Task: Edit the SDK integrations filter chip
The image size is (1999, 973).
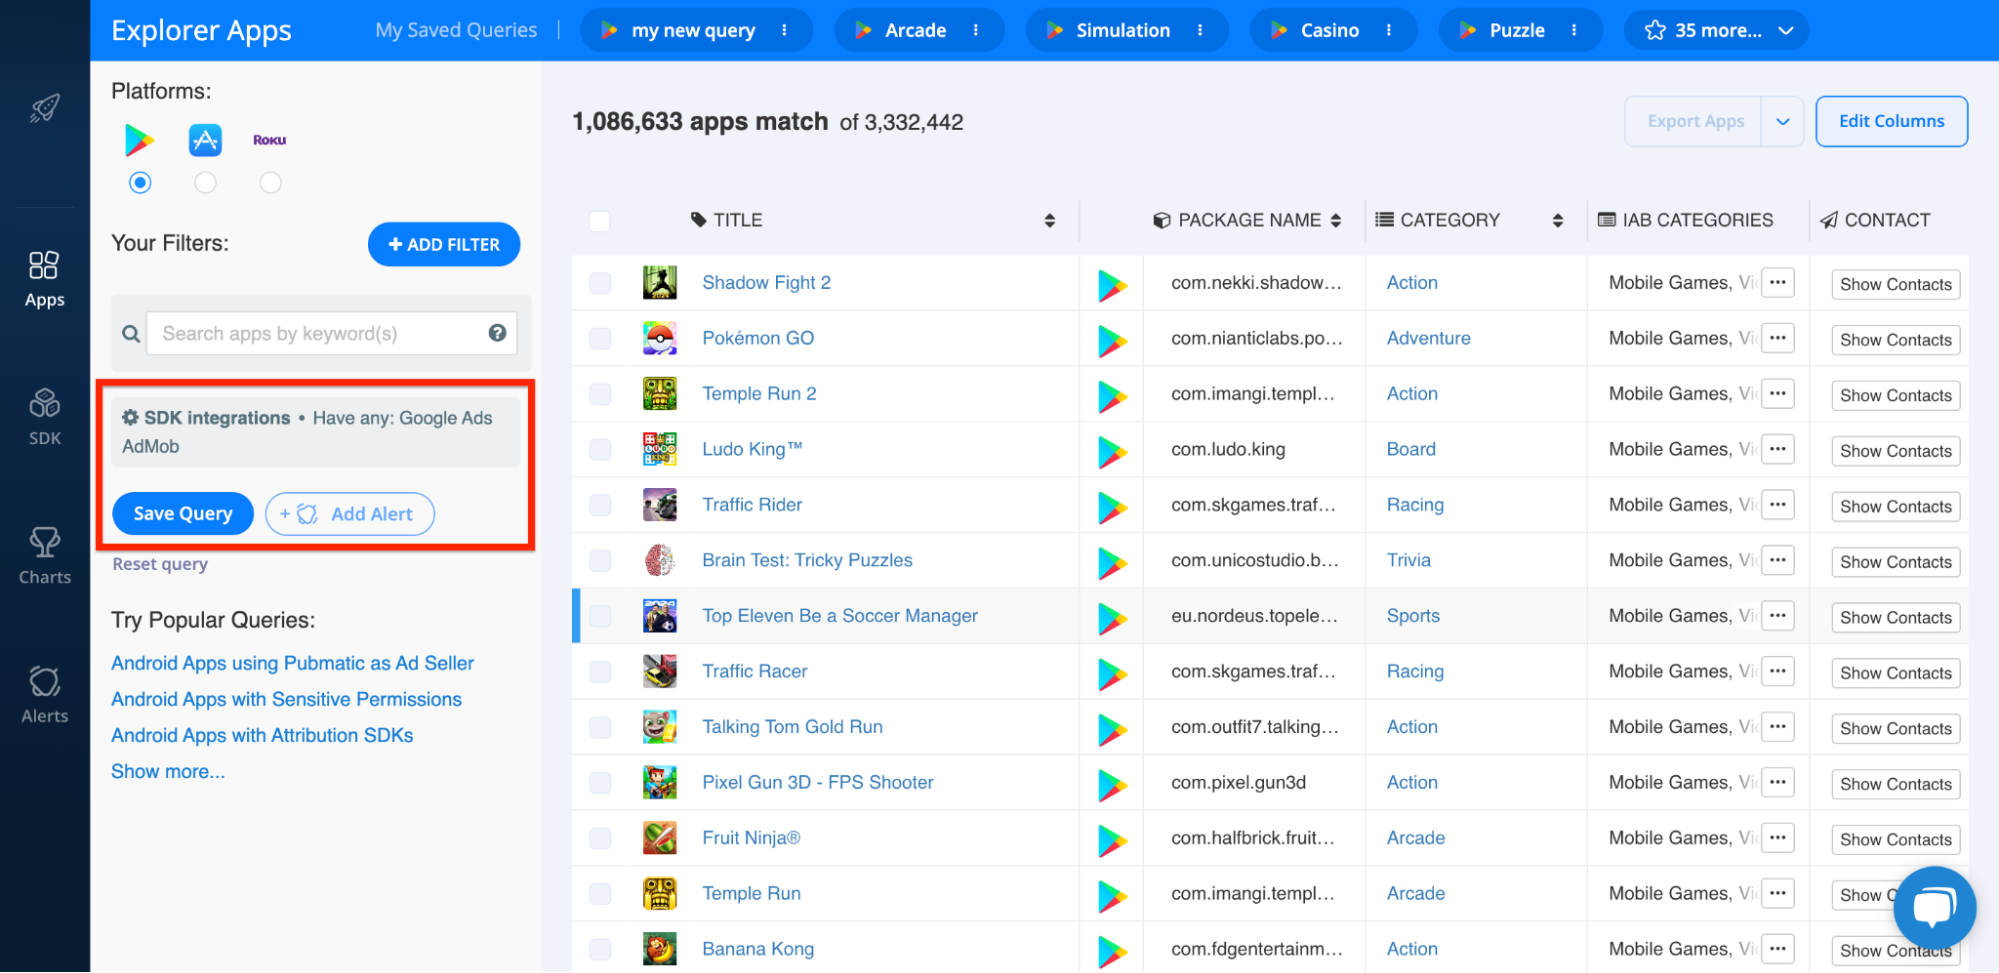Action: coord(316,432)
